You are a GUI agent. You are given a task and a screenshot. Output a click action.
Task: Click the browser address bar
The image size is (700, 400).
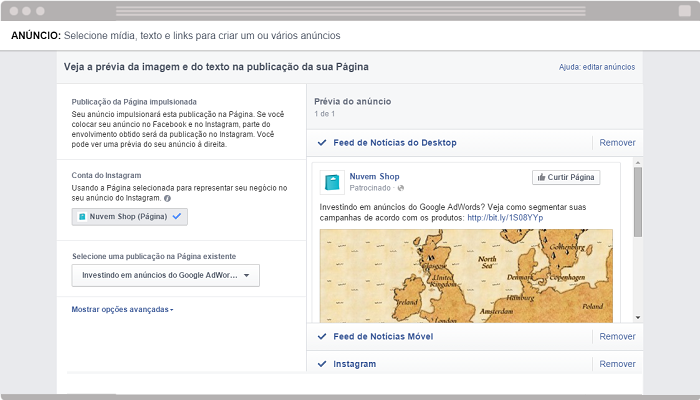(350, 11)
